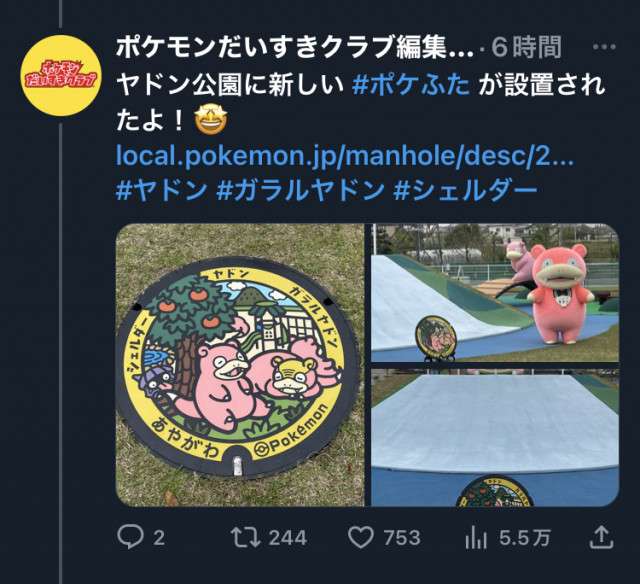Follow the local.pokemon.jp manhole link

[x=345, y=156]
